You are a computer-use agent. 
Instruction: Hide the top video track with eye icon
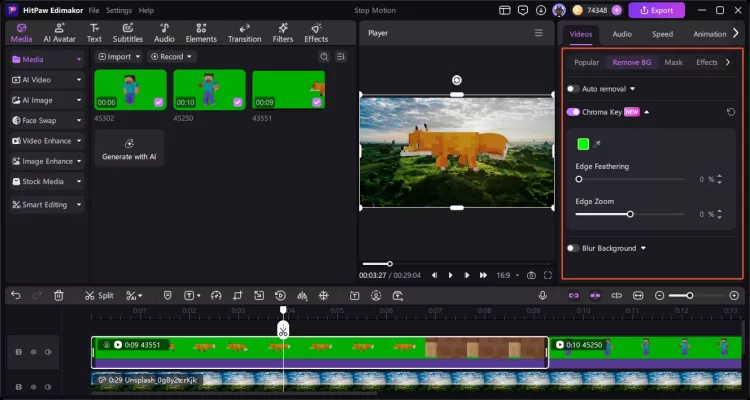pyautogui.click(x=33, y=352)
